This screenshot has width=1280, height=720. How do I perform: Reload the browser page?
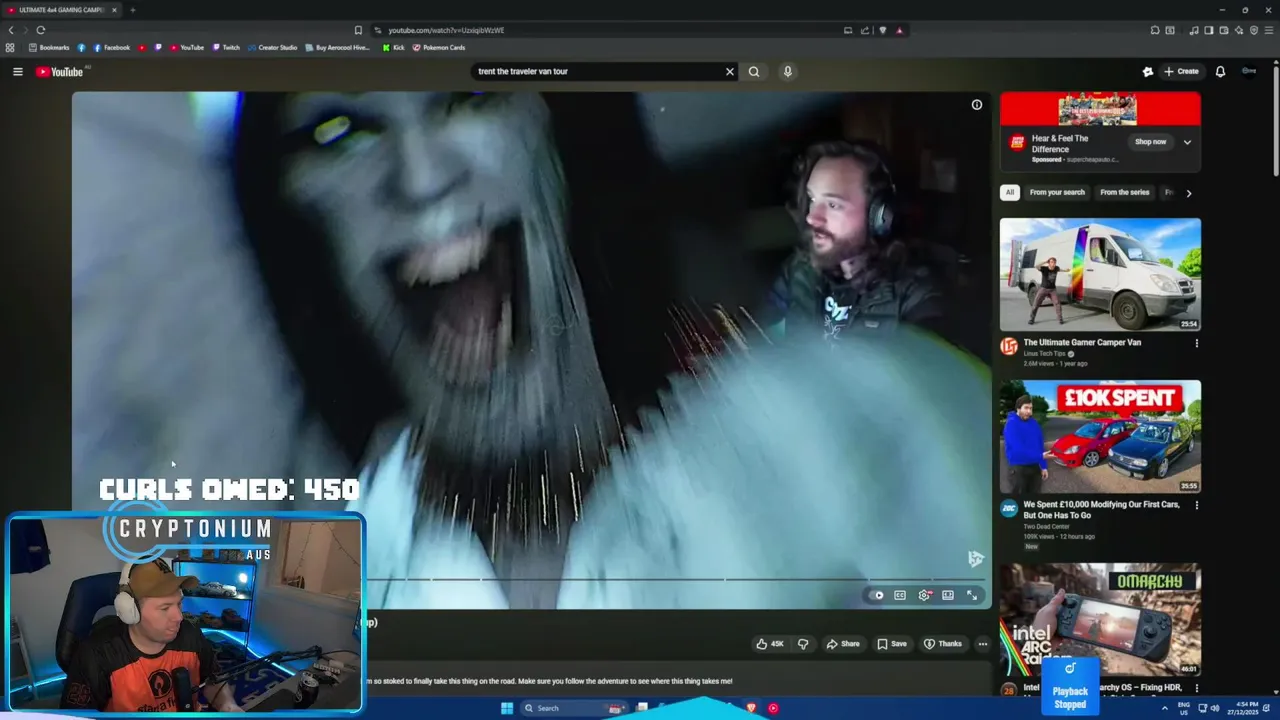click(41, 30)
